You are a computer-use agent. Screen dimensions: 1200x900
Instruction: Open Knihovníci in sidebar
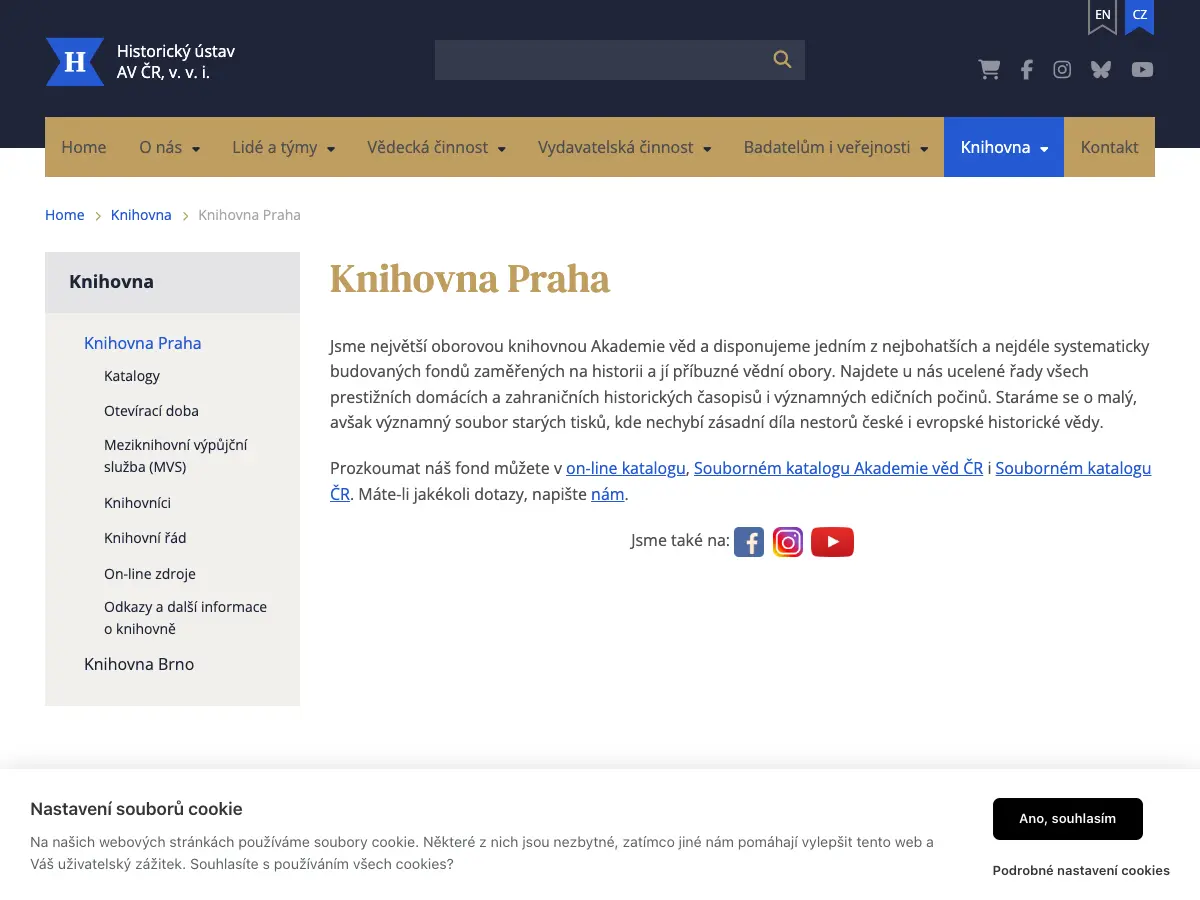137,503
